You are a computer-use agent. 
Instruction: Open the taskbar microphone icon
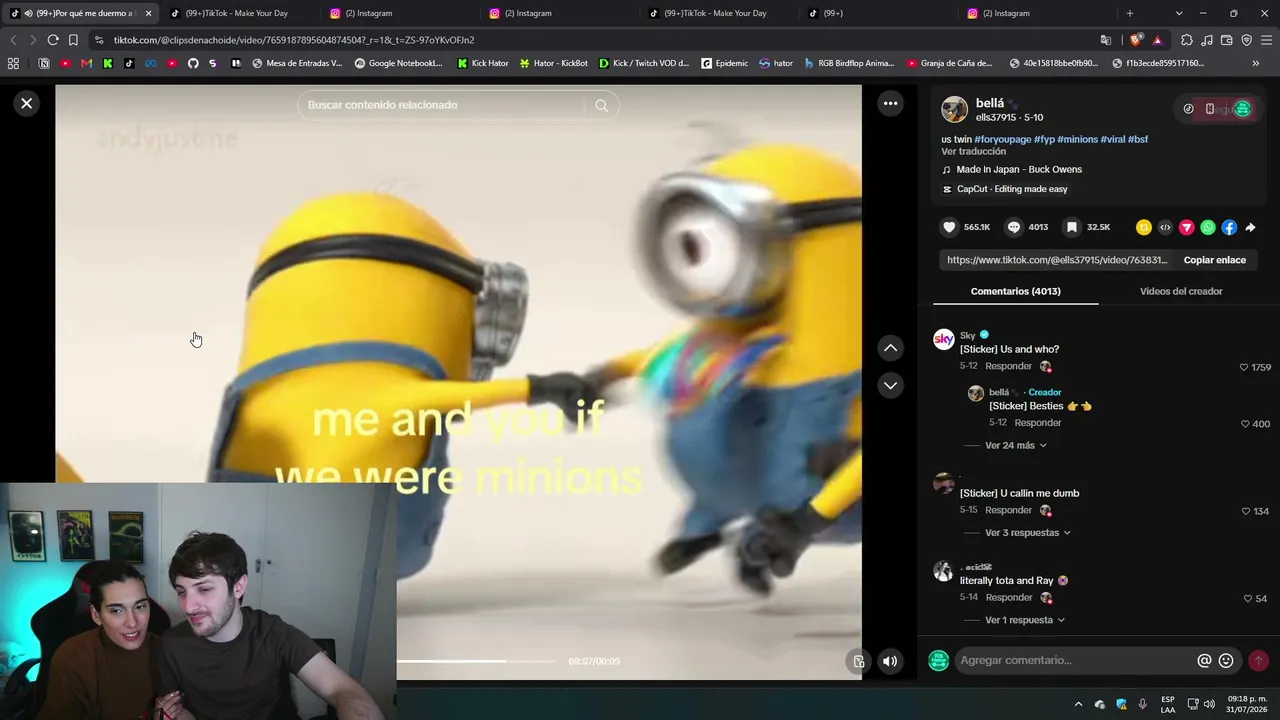[1143, 704]
